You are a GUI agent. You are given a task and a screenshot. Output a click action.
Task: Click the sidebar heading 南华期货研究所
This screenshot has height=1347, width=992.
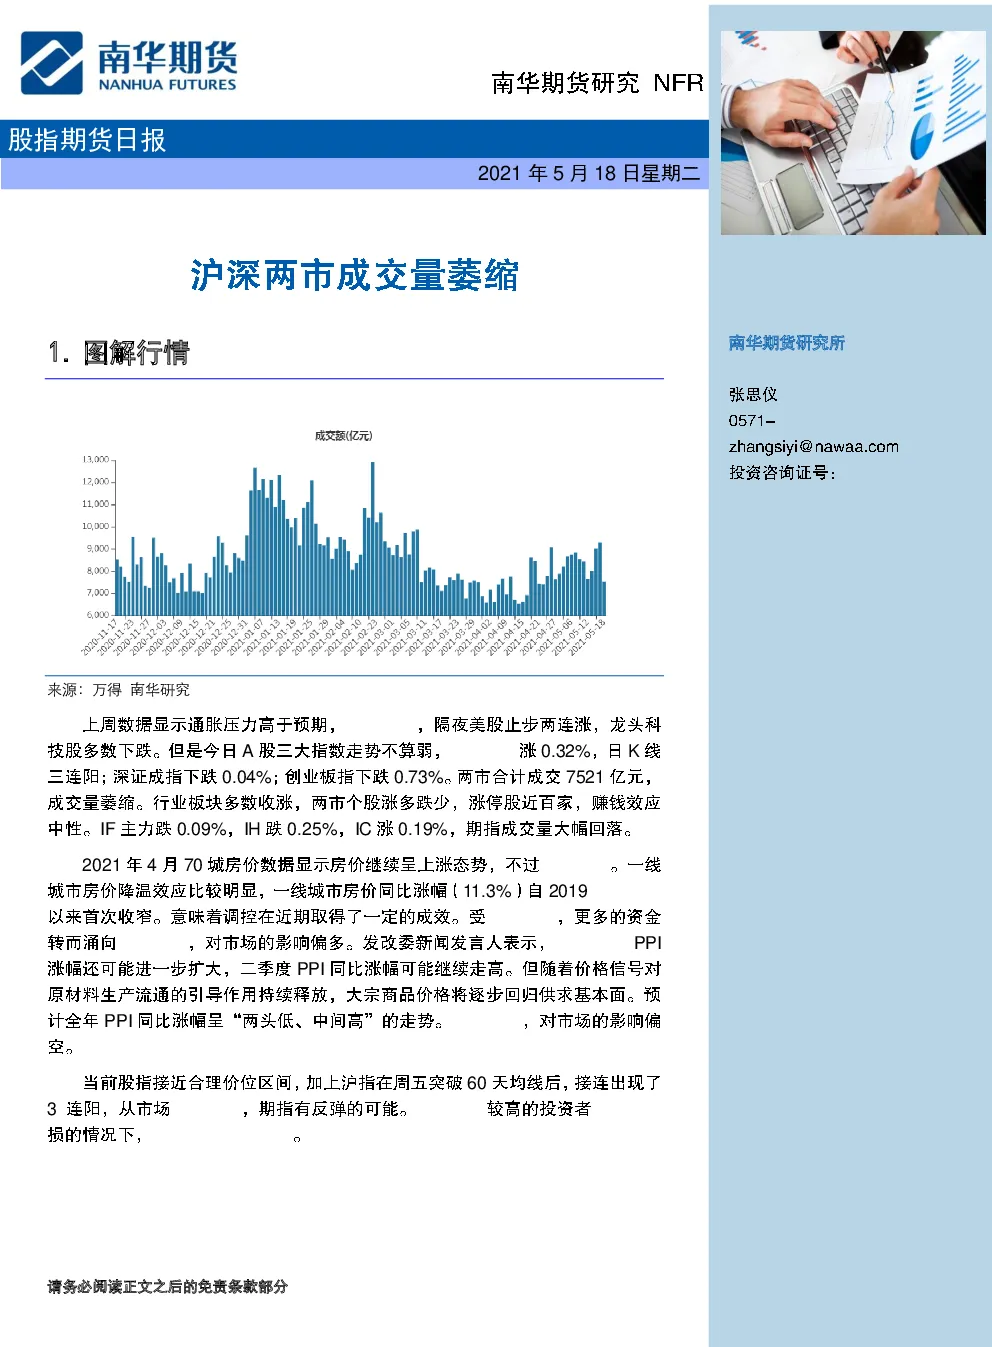click(787, 343)
